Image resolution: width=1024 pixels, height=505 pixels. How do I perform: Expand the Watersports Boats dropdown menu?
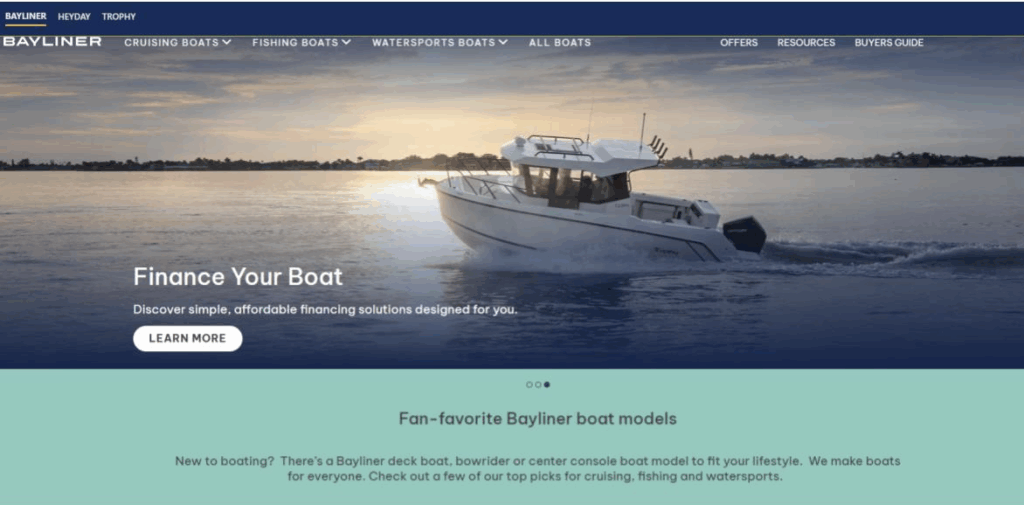(440, 42)
